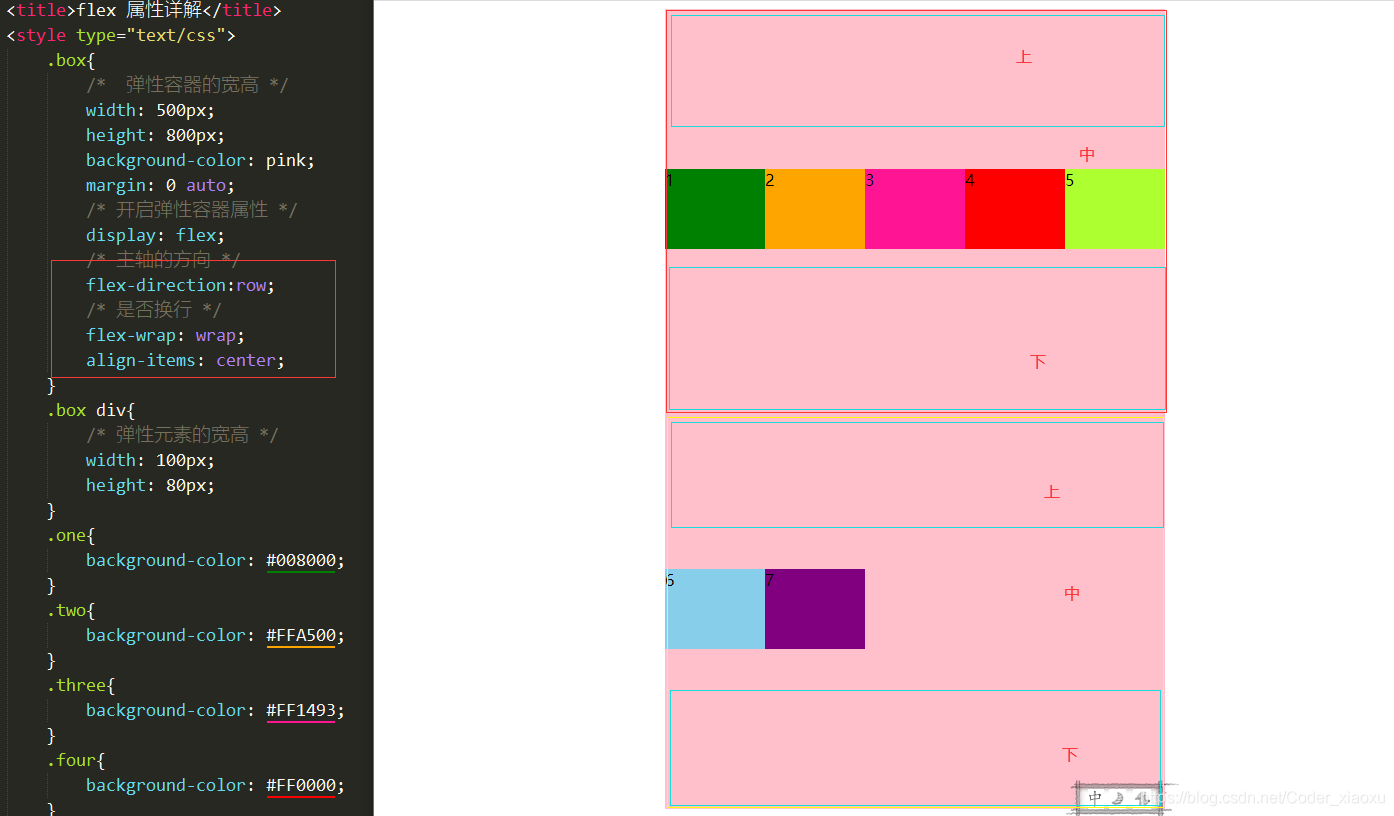The width and height of the screenshot is (1394, 816).
Task: Click the '.four{' selector line
Action: (76, 761)
